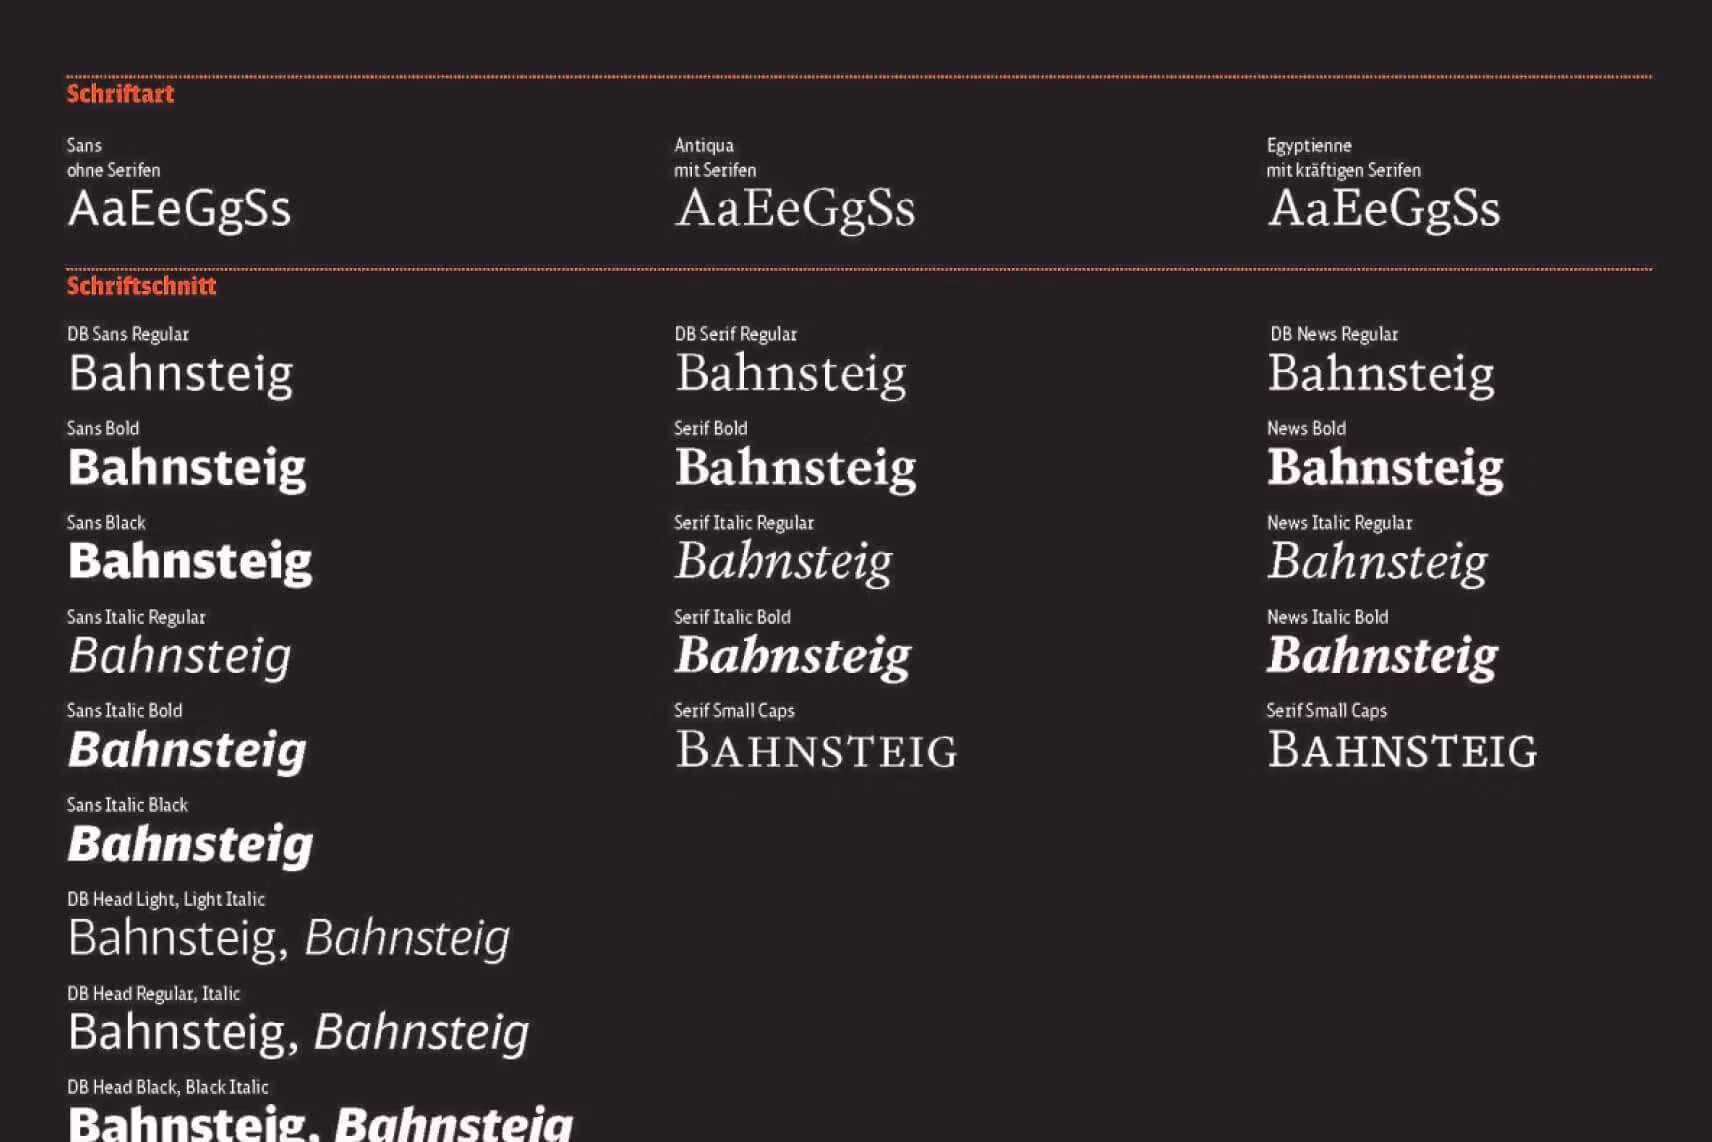Click the orange Schriftart heading
The height and width of the screenshot is (1142, 1712).
(x=120, y=94)
